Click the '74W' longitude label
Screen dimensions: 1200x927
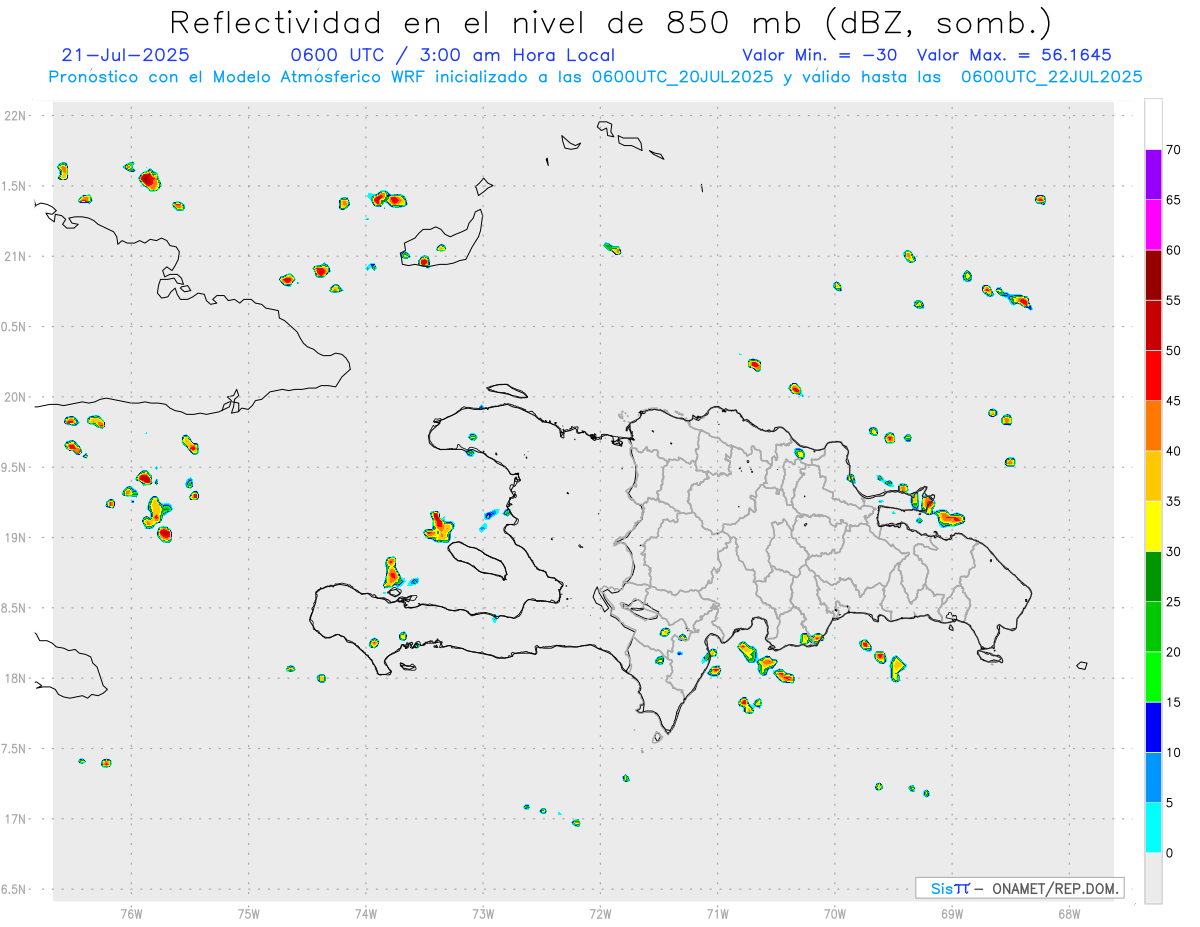pyautogui.click(x=366, y=912)
